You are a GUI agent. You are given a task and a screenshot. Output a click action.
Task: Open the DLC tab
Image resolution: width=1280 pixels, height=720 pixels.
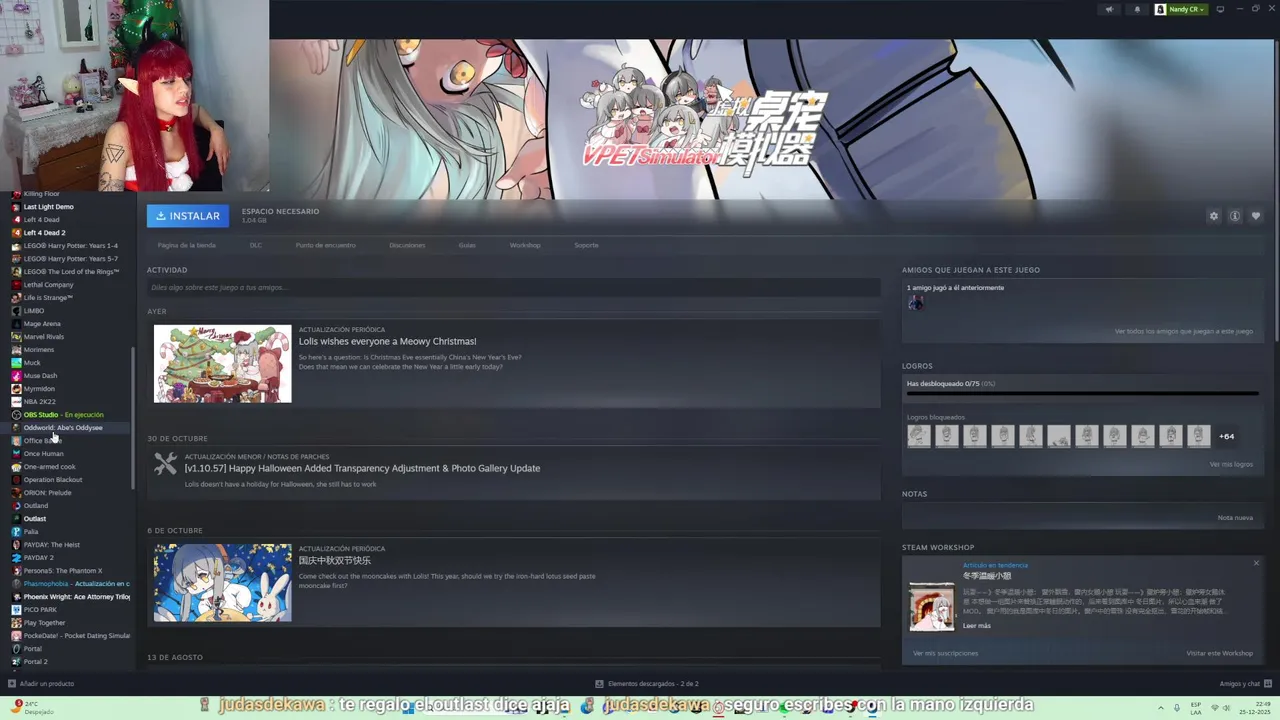click(256, 245)
